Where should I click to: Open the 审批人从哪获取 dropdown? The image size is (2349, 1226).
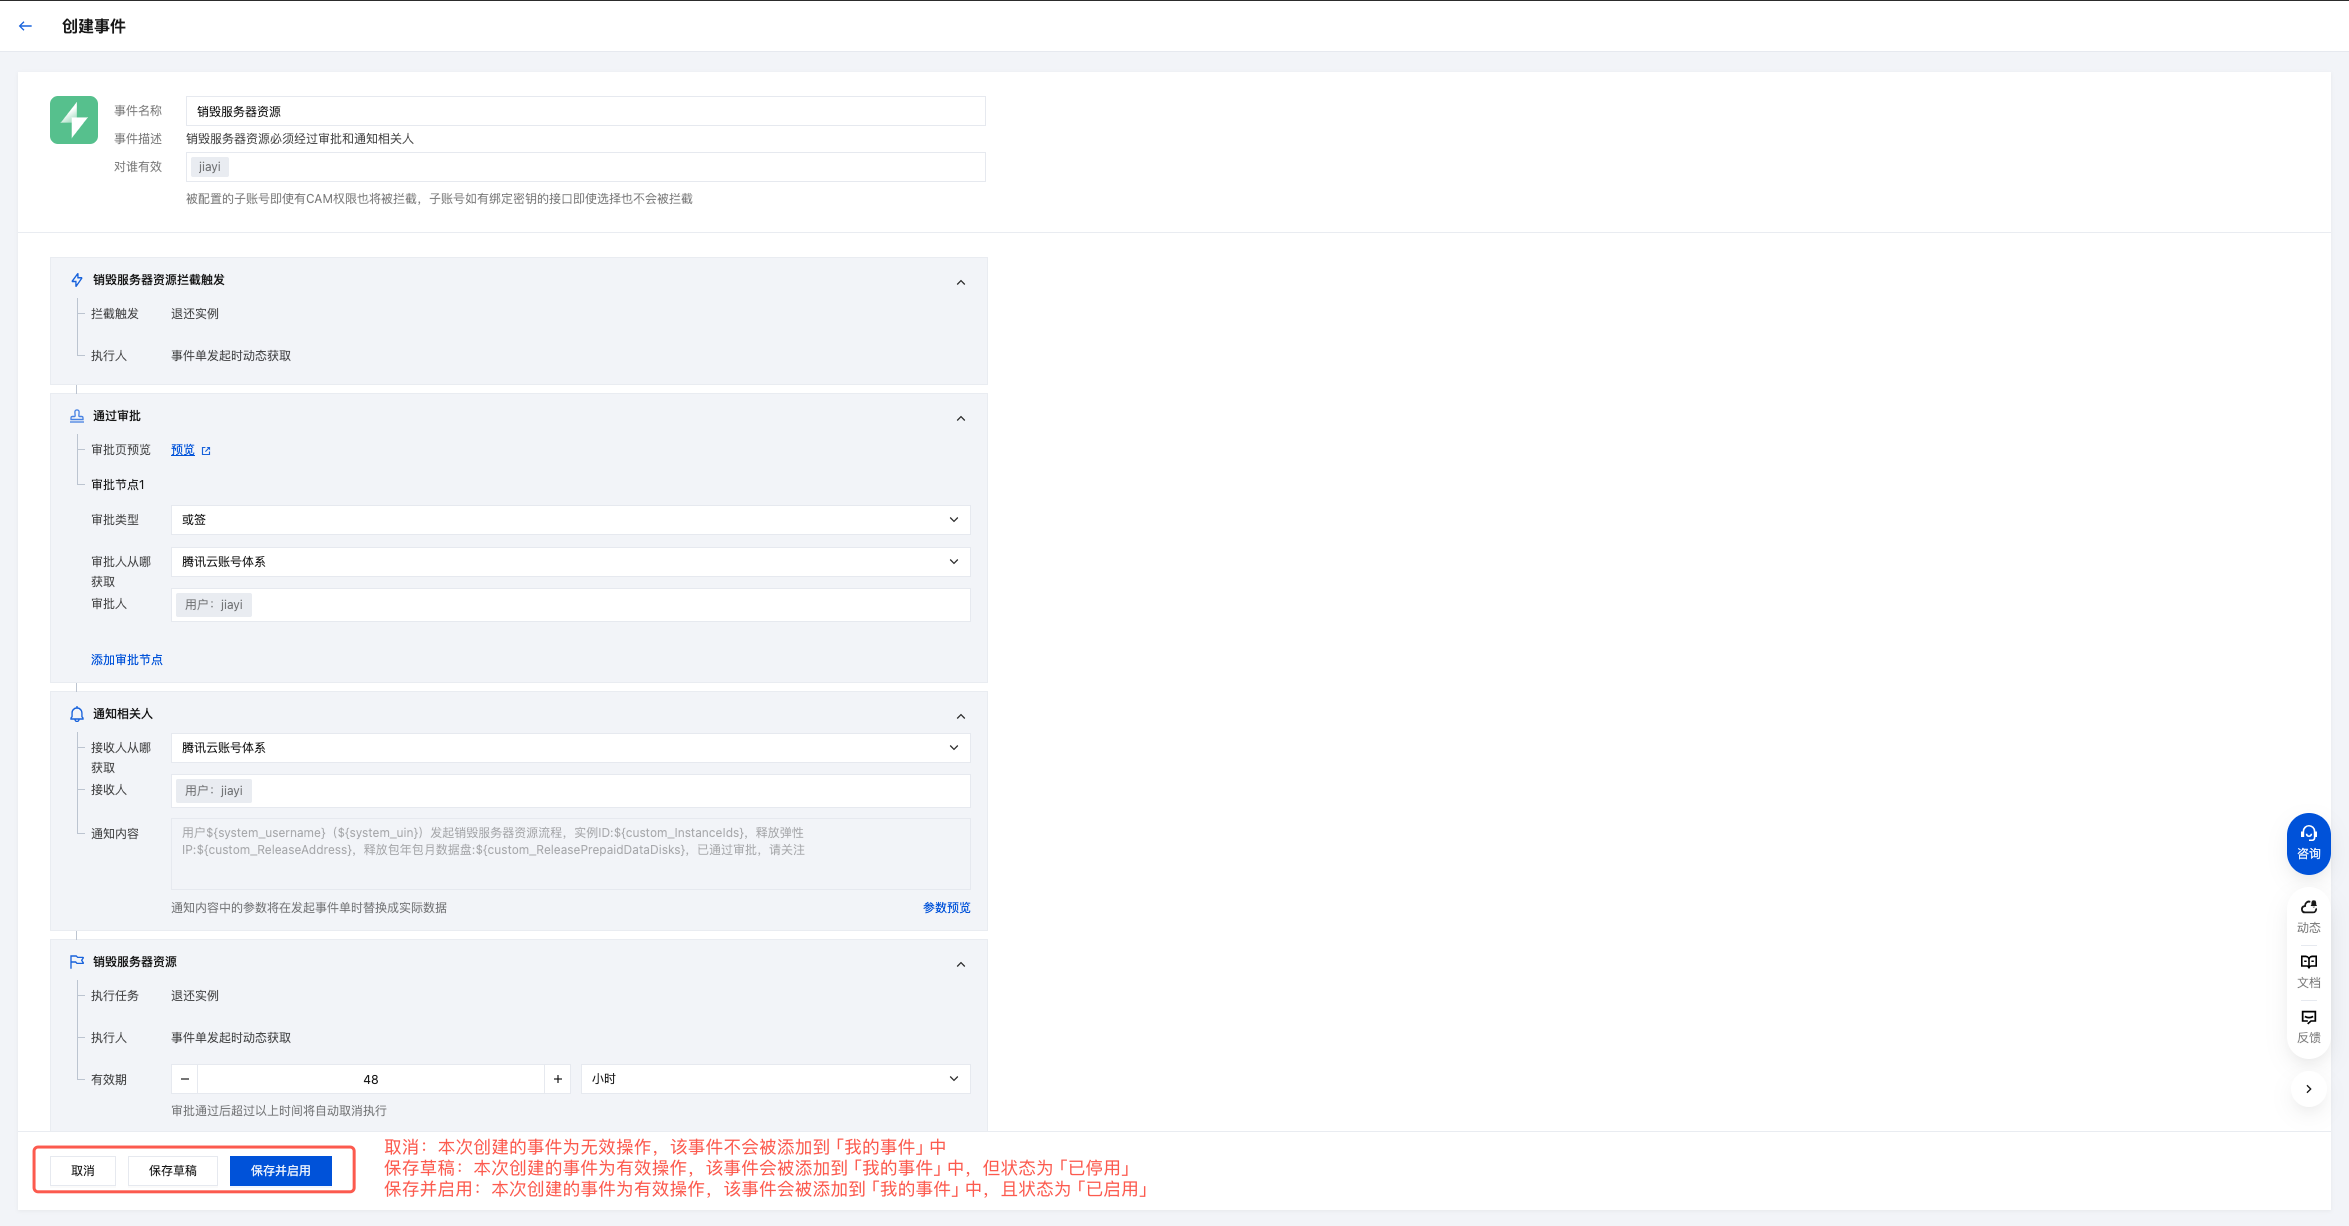[x=570, y=562]
